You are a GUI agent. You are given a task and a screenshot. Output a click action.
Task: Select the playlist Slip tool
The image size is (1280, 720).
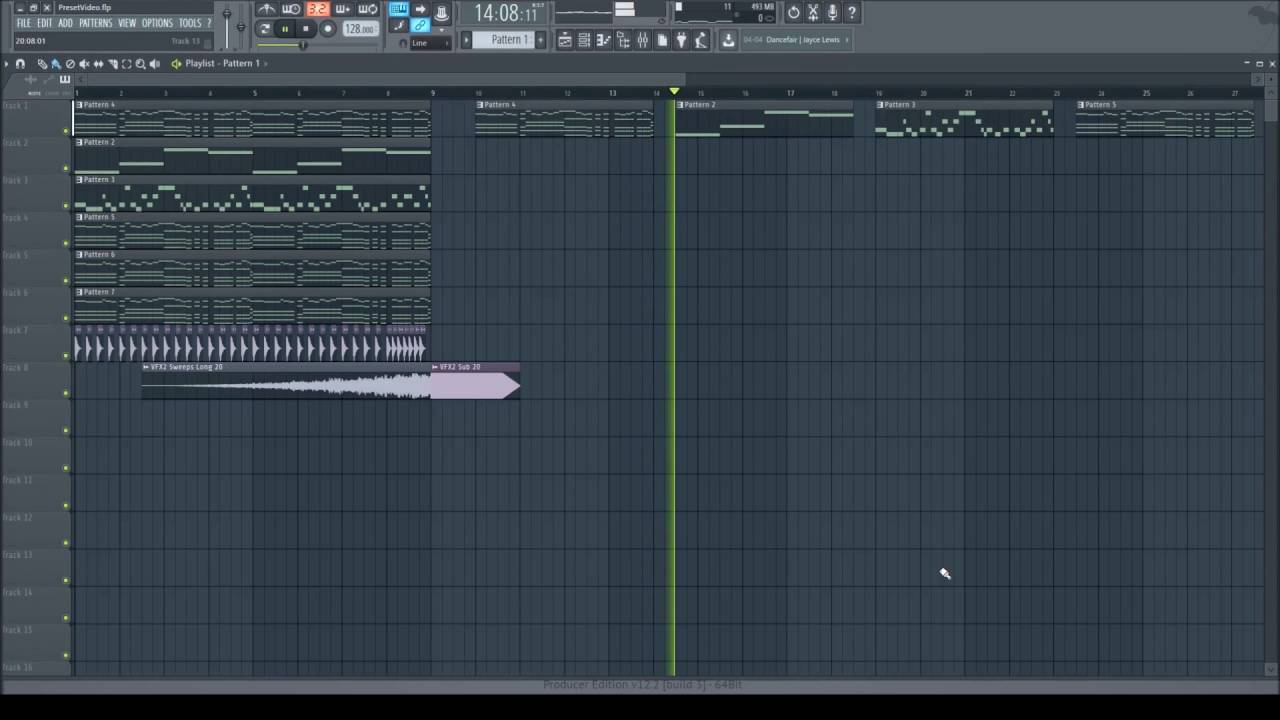(98, 64)
